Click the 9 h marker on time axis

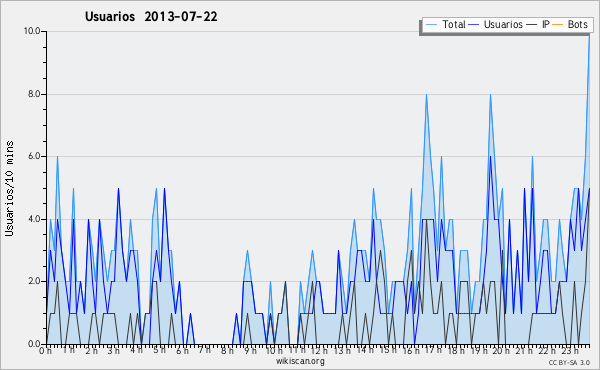point(250,350)
